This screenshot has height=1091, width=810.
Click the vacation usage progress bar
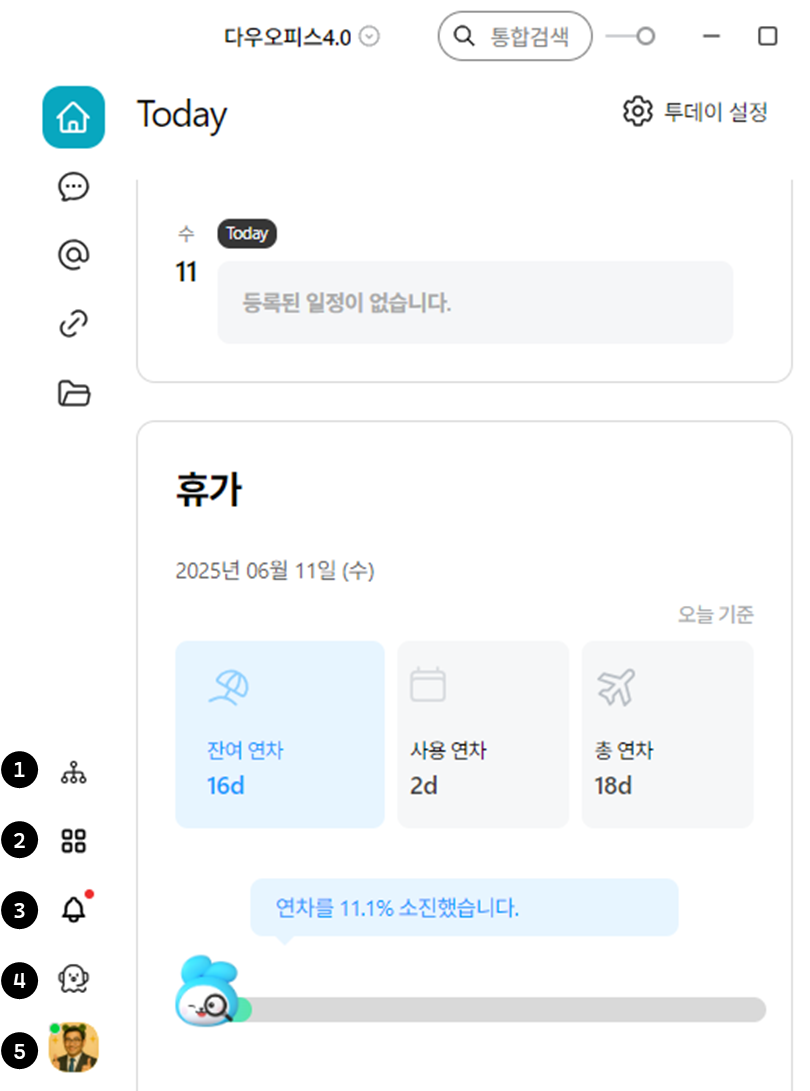click(x=500, y=1009)
